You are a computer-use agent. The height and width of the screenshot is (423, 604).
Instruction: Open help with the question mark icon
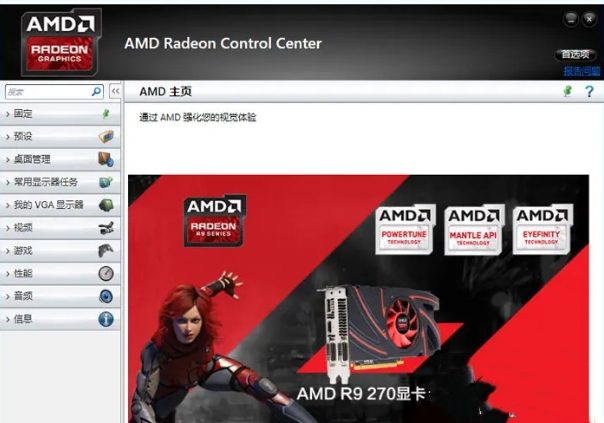pyautogui.click(x=589, y=91)
